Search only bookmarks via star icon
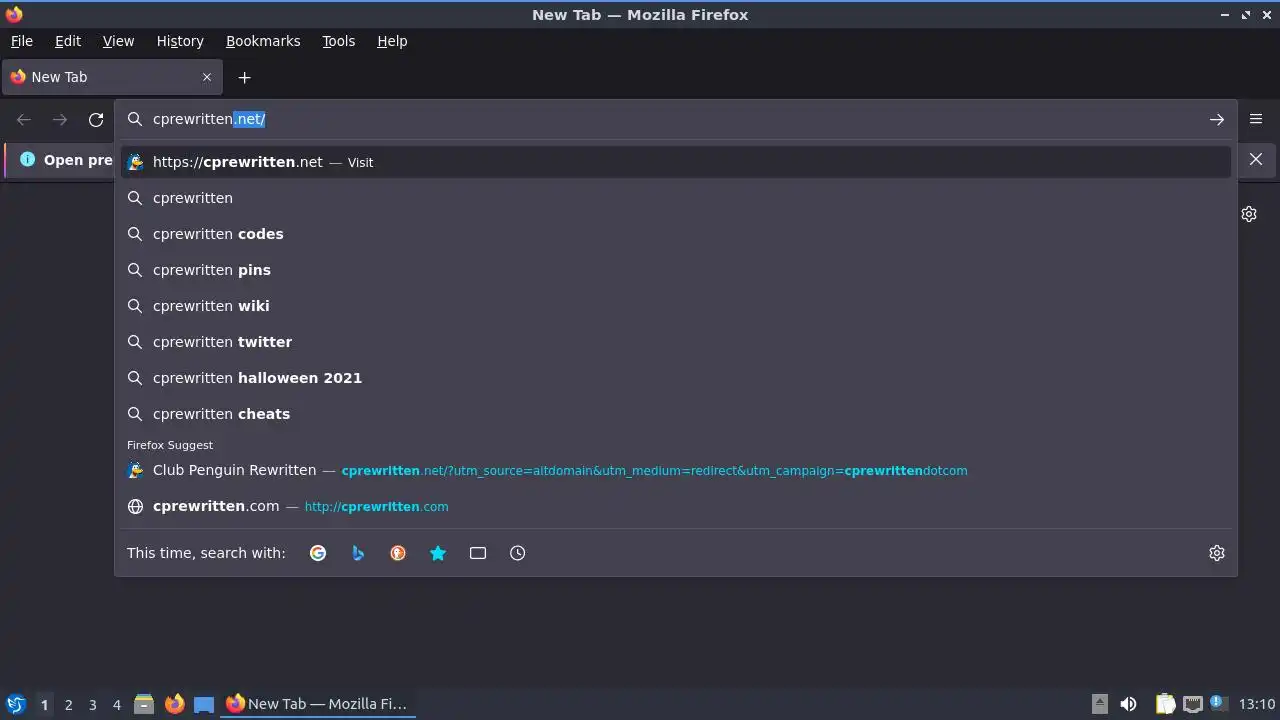 point(438,553)
